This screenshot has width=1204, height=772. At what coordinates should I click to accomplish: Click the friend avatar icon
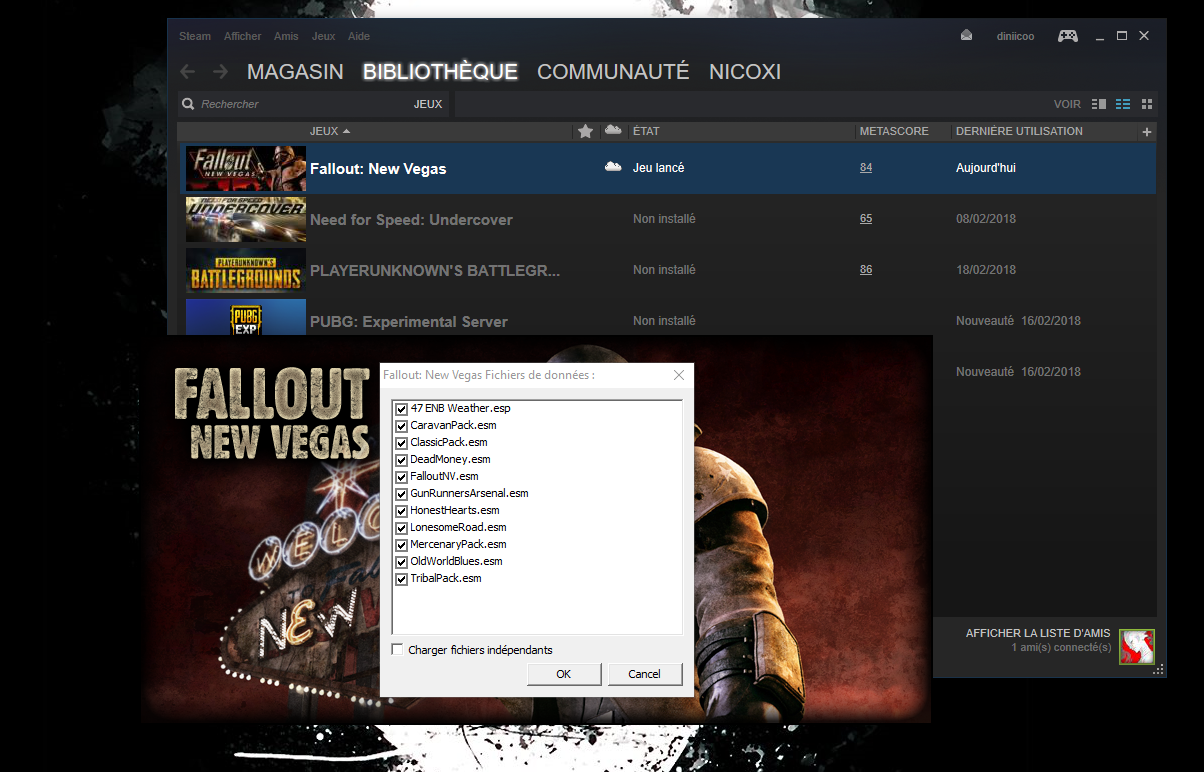point(1137,647)
